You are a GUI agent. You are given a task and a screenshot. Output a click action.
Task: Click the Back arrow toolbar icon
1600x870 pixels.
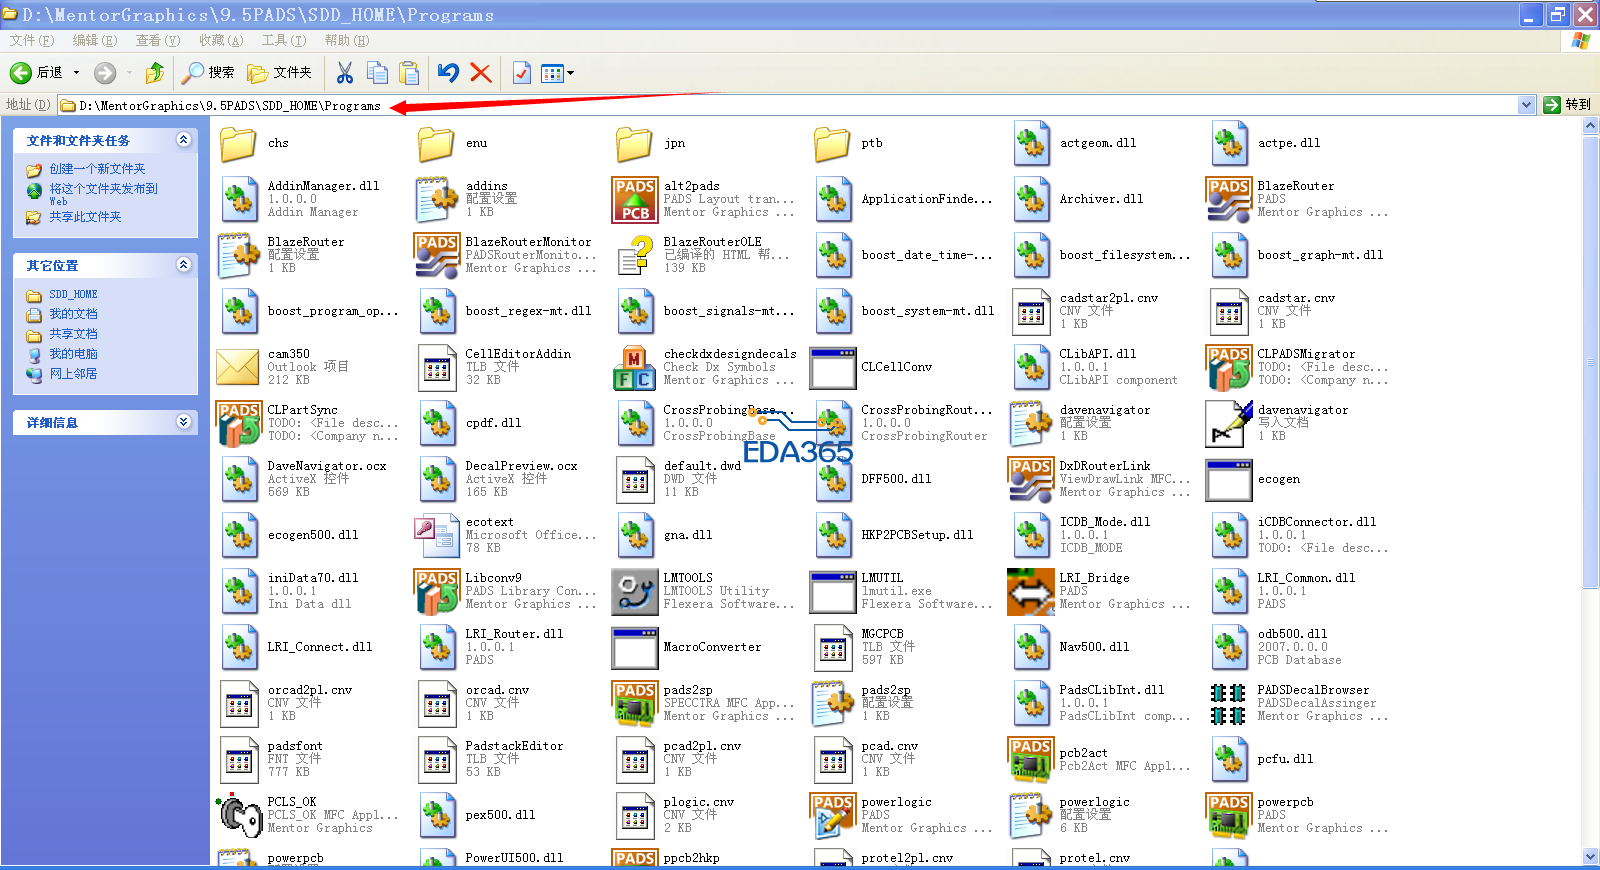pyautogui.click(x=21, y=72)
